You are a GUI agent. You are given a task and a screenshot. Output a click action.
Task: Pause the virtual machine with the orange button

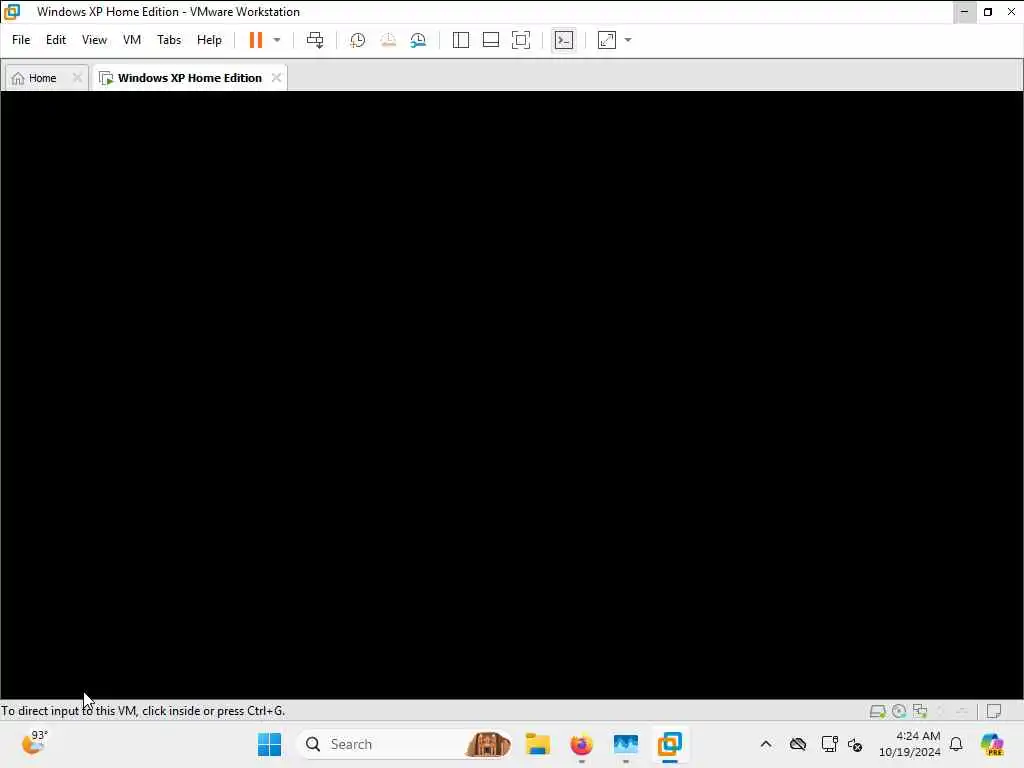pyautogui.click(x=255, y=40)
